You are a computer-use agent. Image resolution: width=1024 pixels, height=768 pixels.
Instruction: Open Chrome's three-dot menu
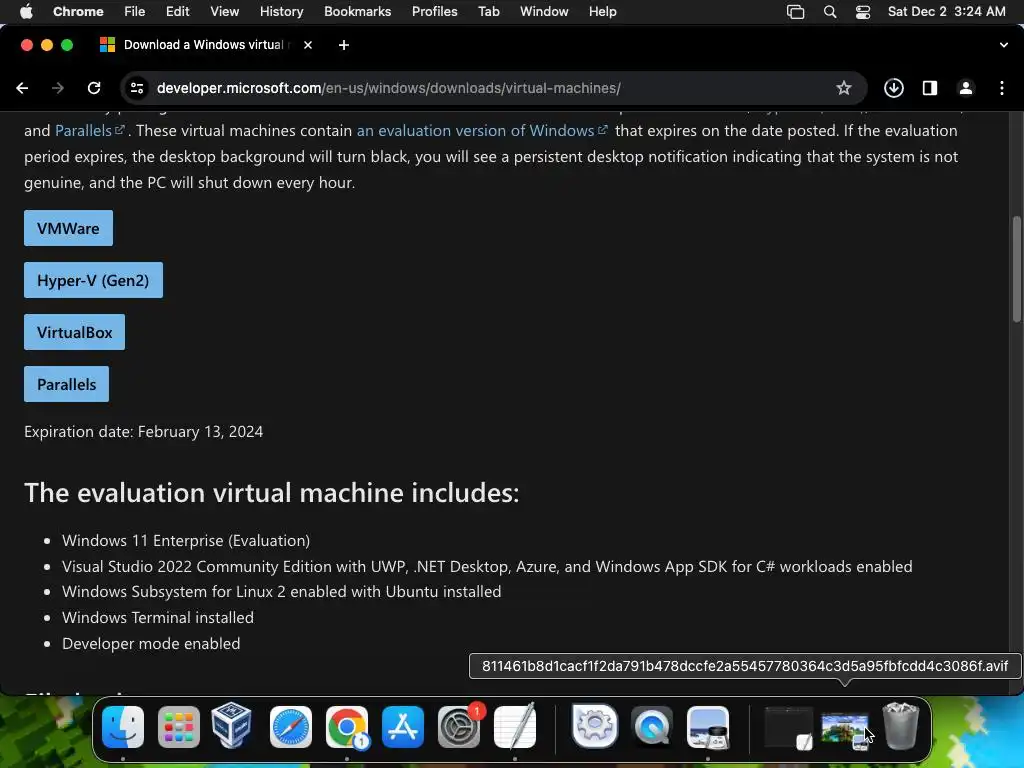1002,88
